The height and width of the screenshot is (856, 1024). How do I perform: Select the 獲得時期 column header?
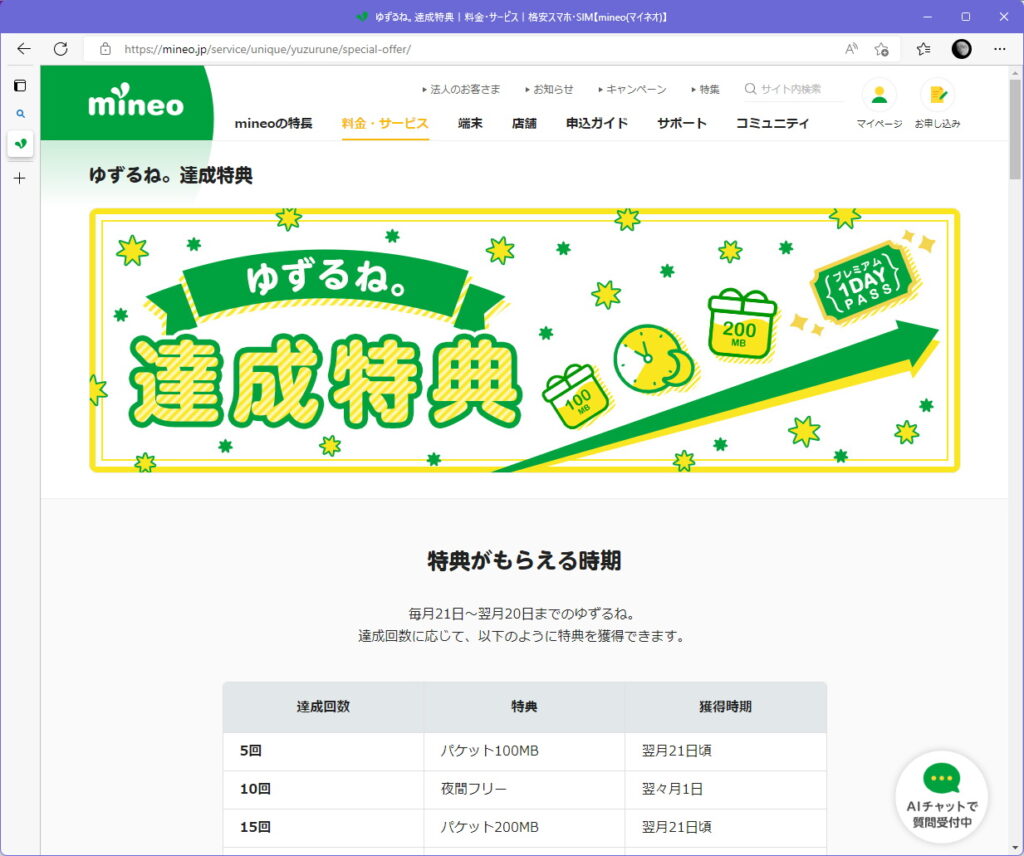point(726,706)
